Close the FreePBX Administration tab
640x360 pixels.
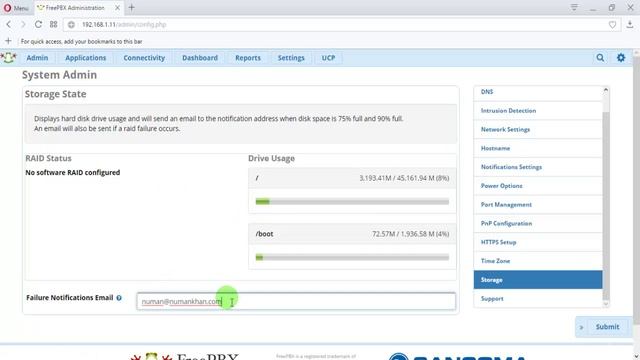[x=118, y=8]
